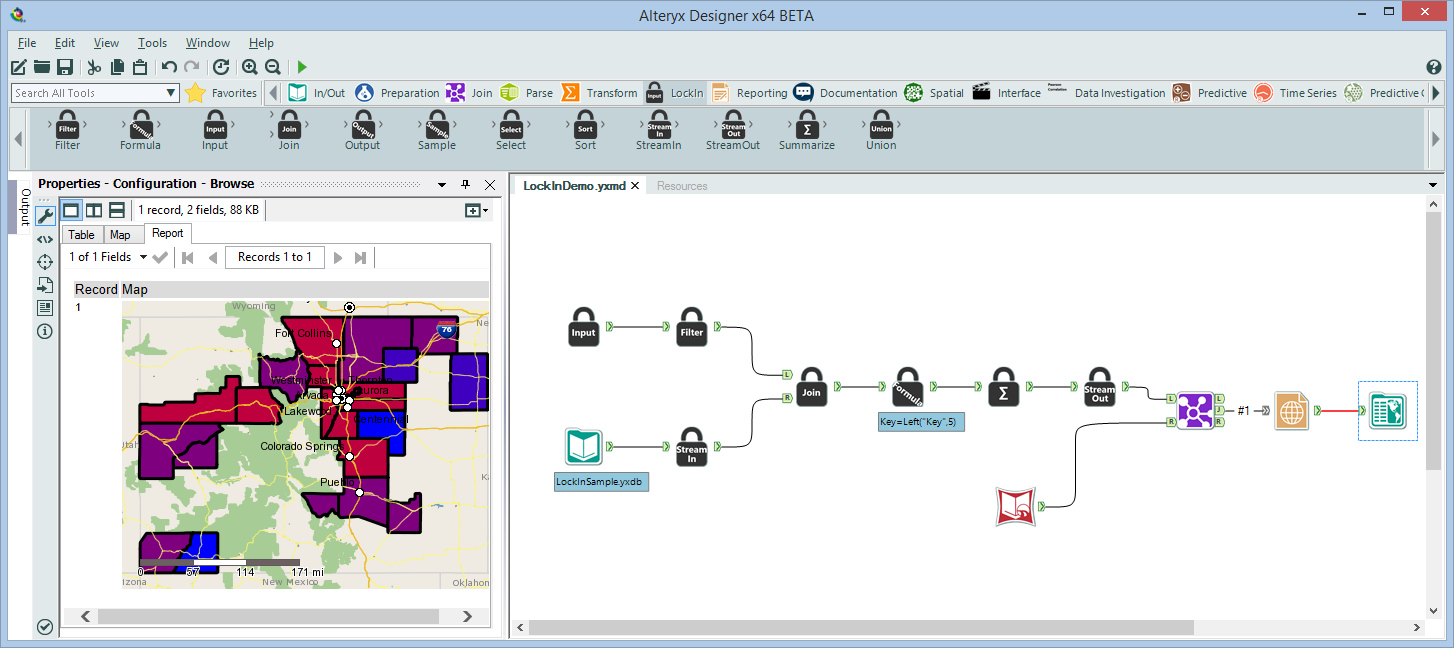The image size is (1454, 648).
Task: Click the Spatial Match node on the canvas
Action: pos(1194,410)
